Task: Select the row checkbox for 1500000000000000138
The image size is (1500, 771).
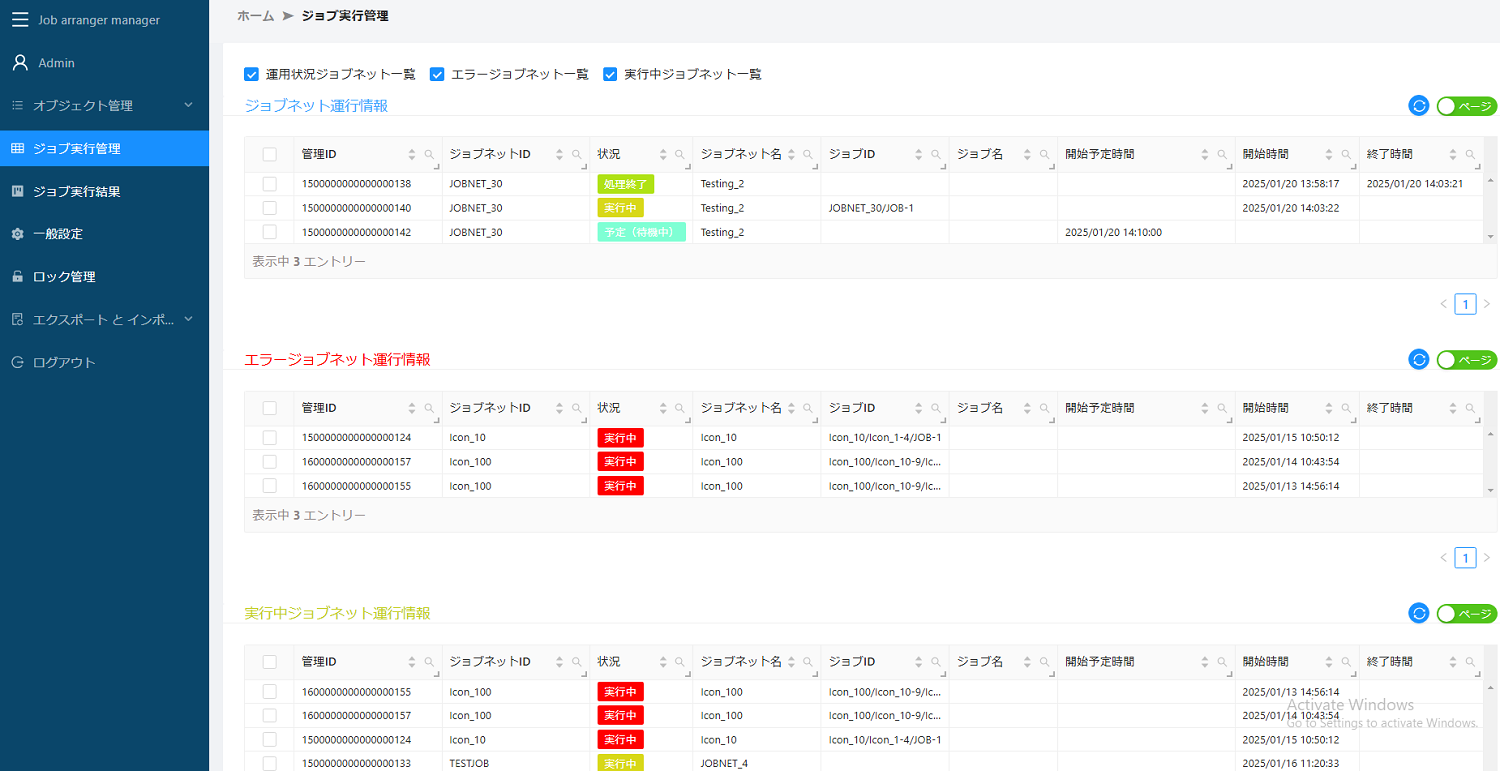Action: coord(268,183)
